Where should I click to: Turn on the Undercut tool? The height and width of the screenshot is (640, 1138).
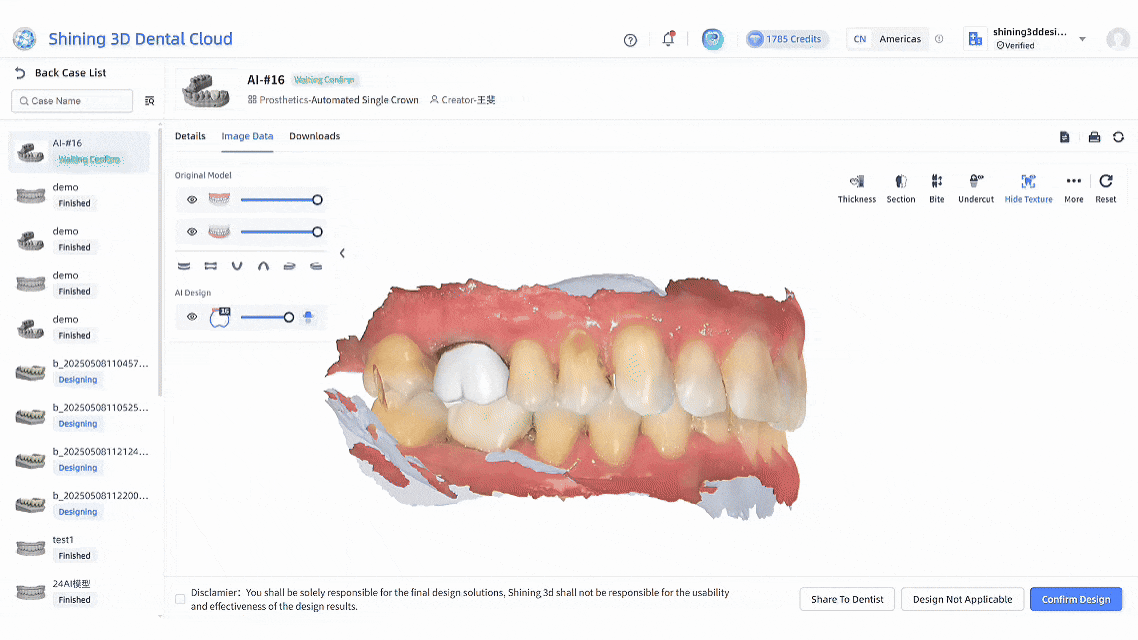pyautogui.click(x=975, y=187)
